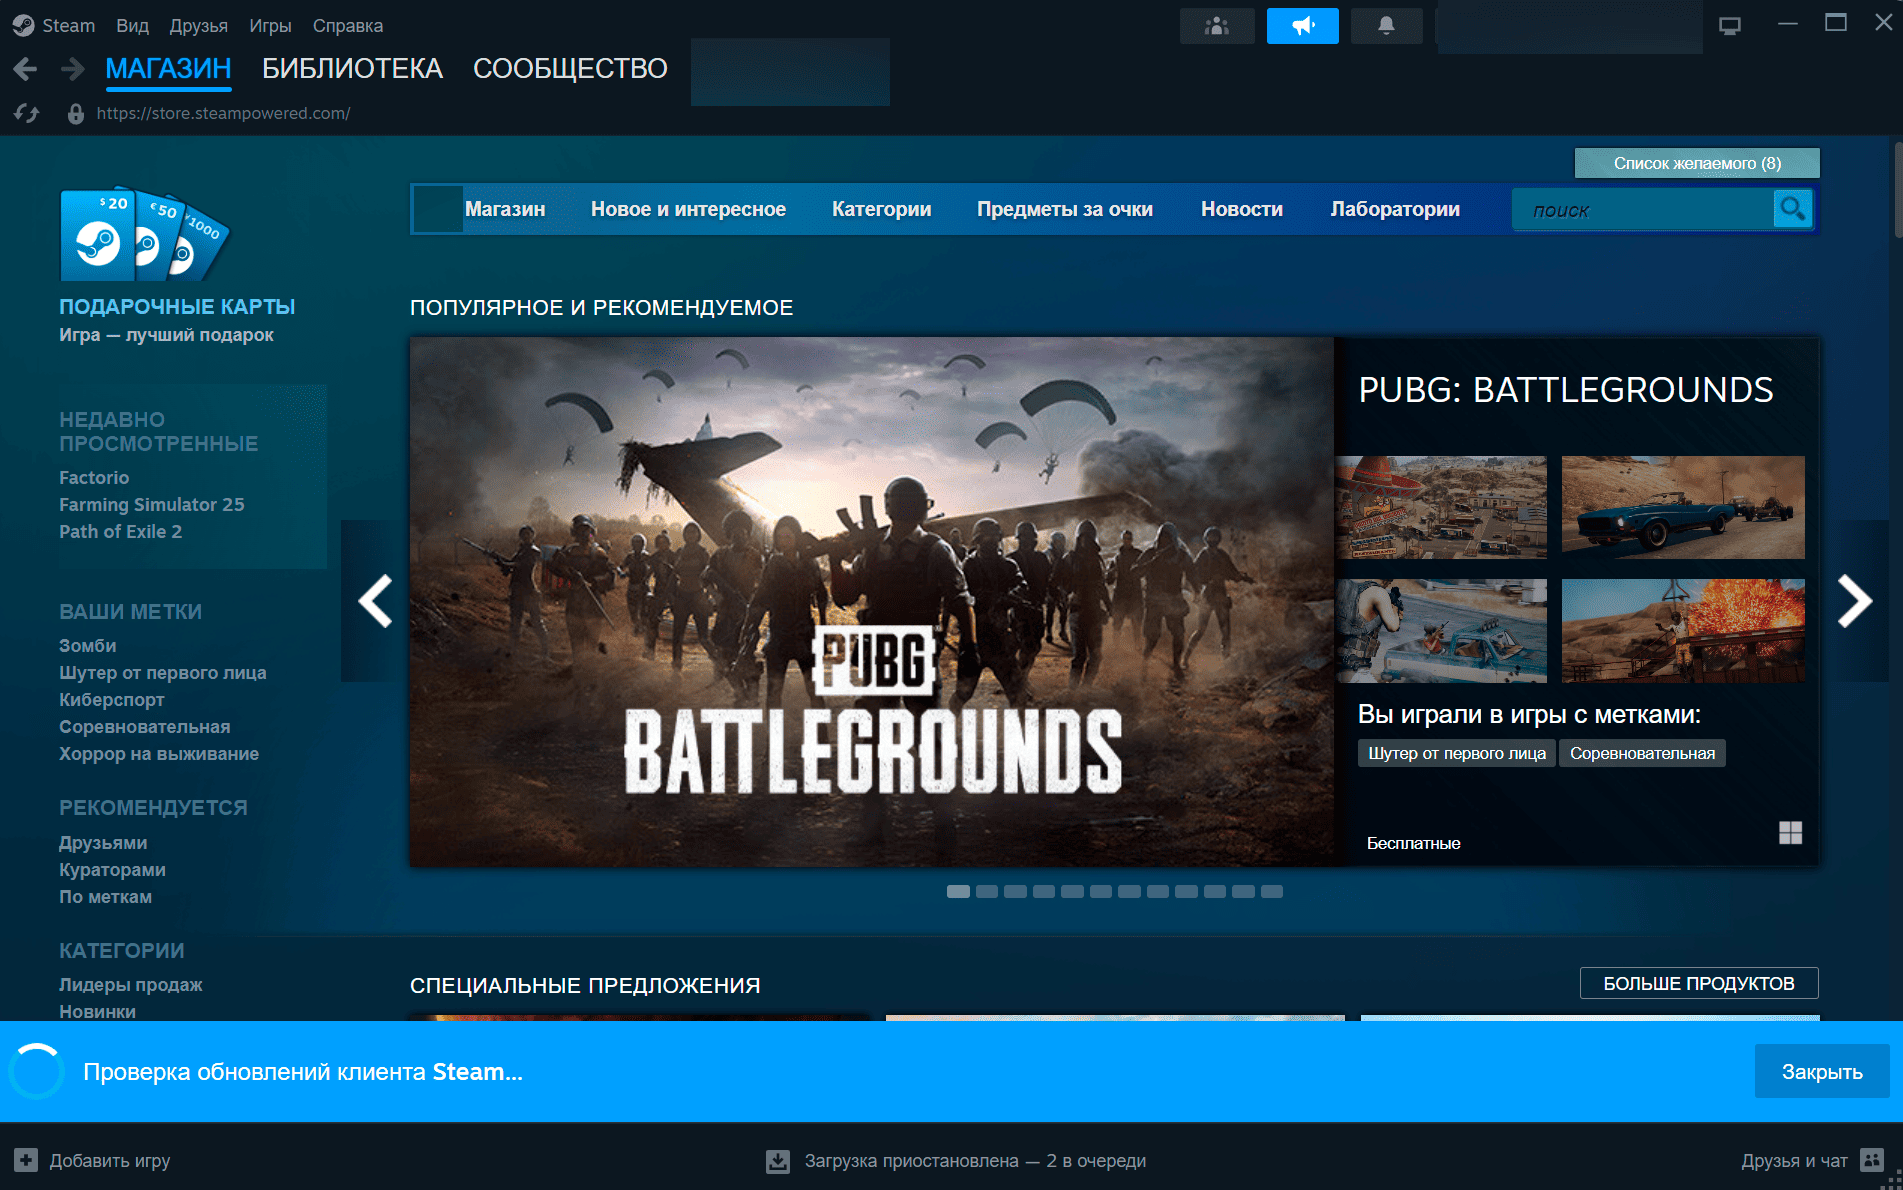
Task: Open recommendations По меткам
Action: coord(105,896)
